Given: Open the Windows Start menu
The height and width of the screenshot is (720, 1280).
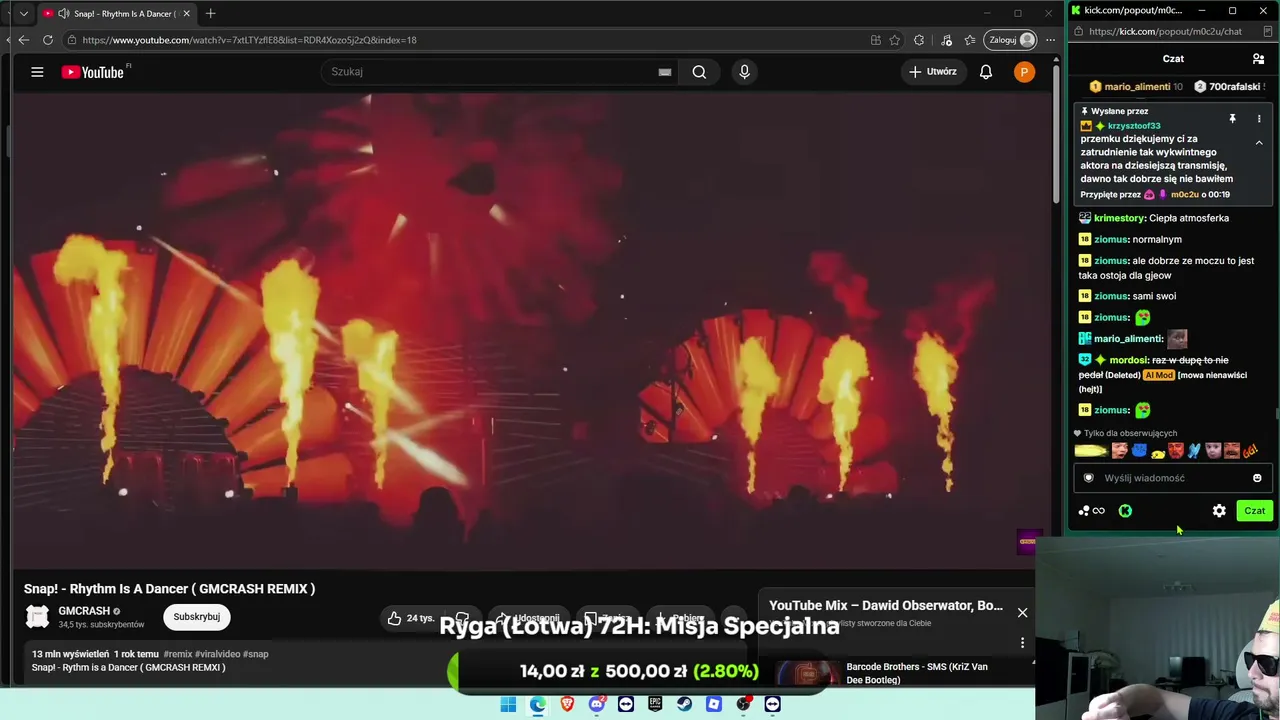Looking at the screenshot, I should 508,704.
